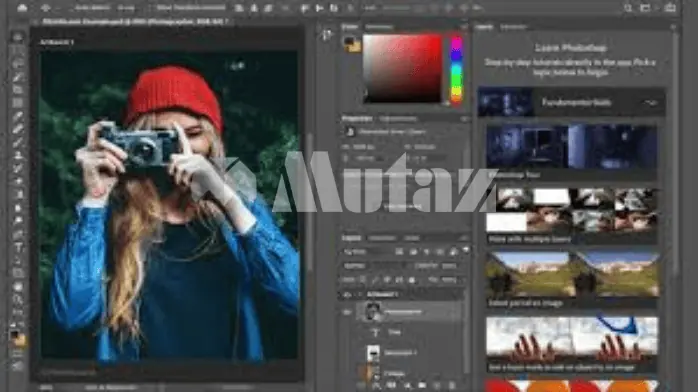
Task: Select the Frame tool
Action: [18, 103]
